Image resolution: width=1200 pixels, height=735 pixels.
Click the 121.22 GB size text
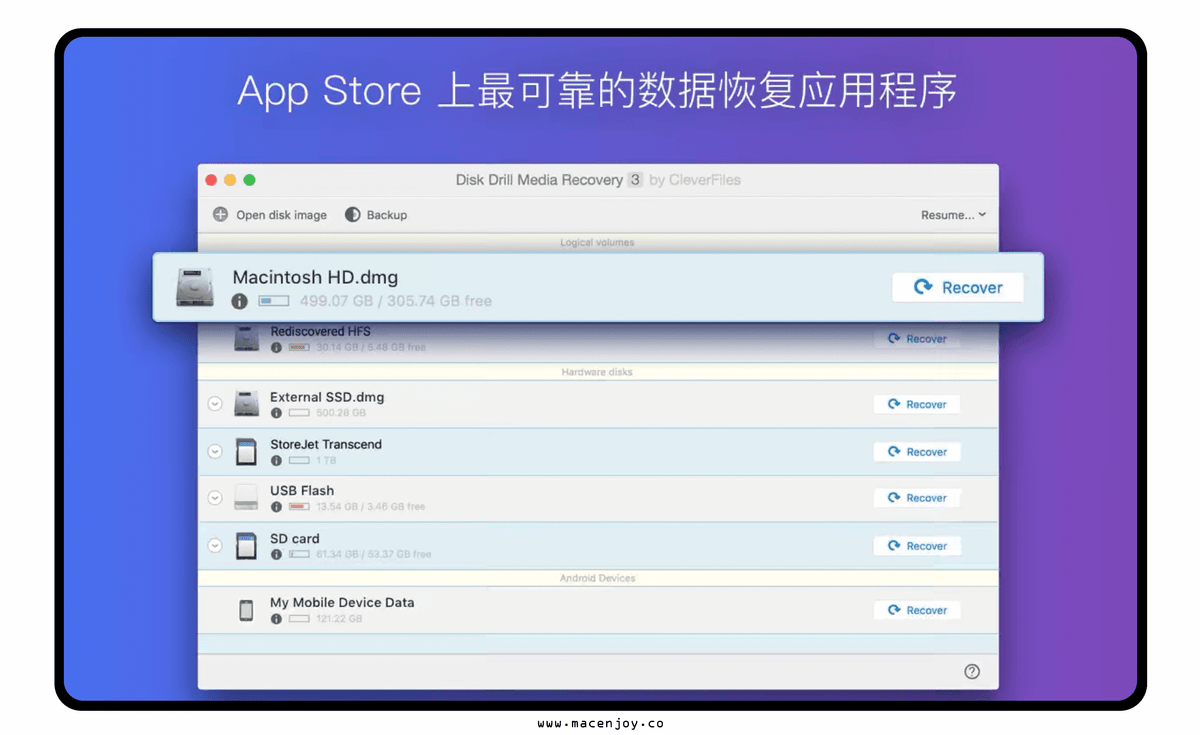(x=339, y=619)
